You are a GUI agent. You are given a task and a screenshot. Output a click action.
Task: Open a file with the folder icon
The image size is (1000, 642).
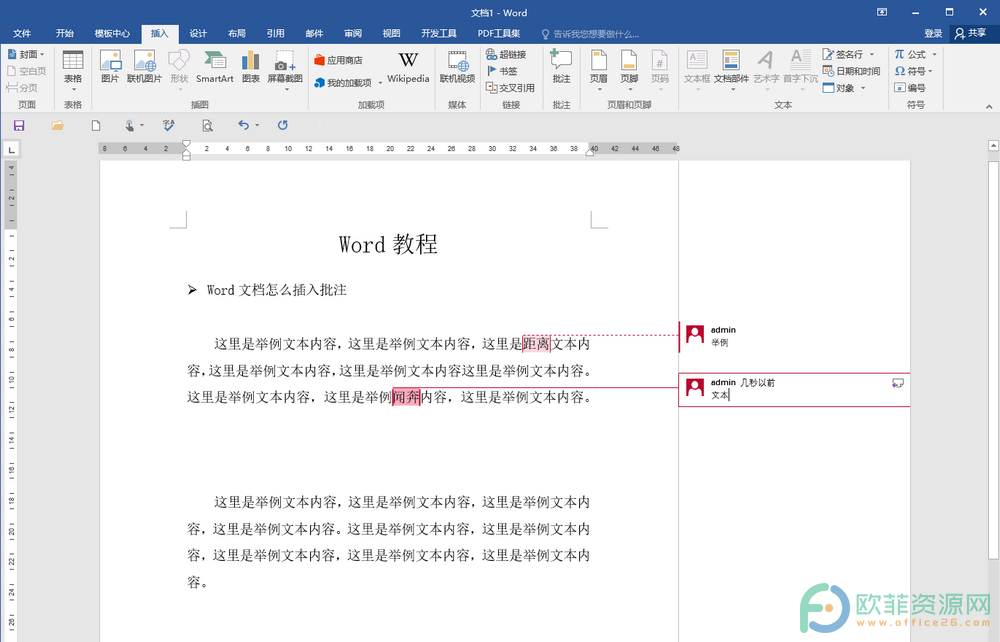point(57,126)
